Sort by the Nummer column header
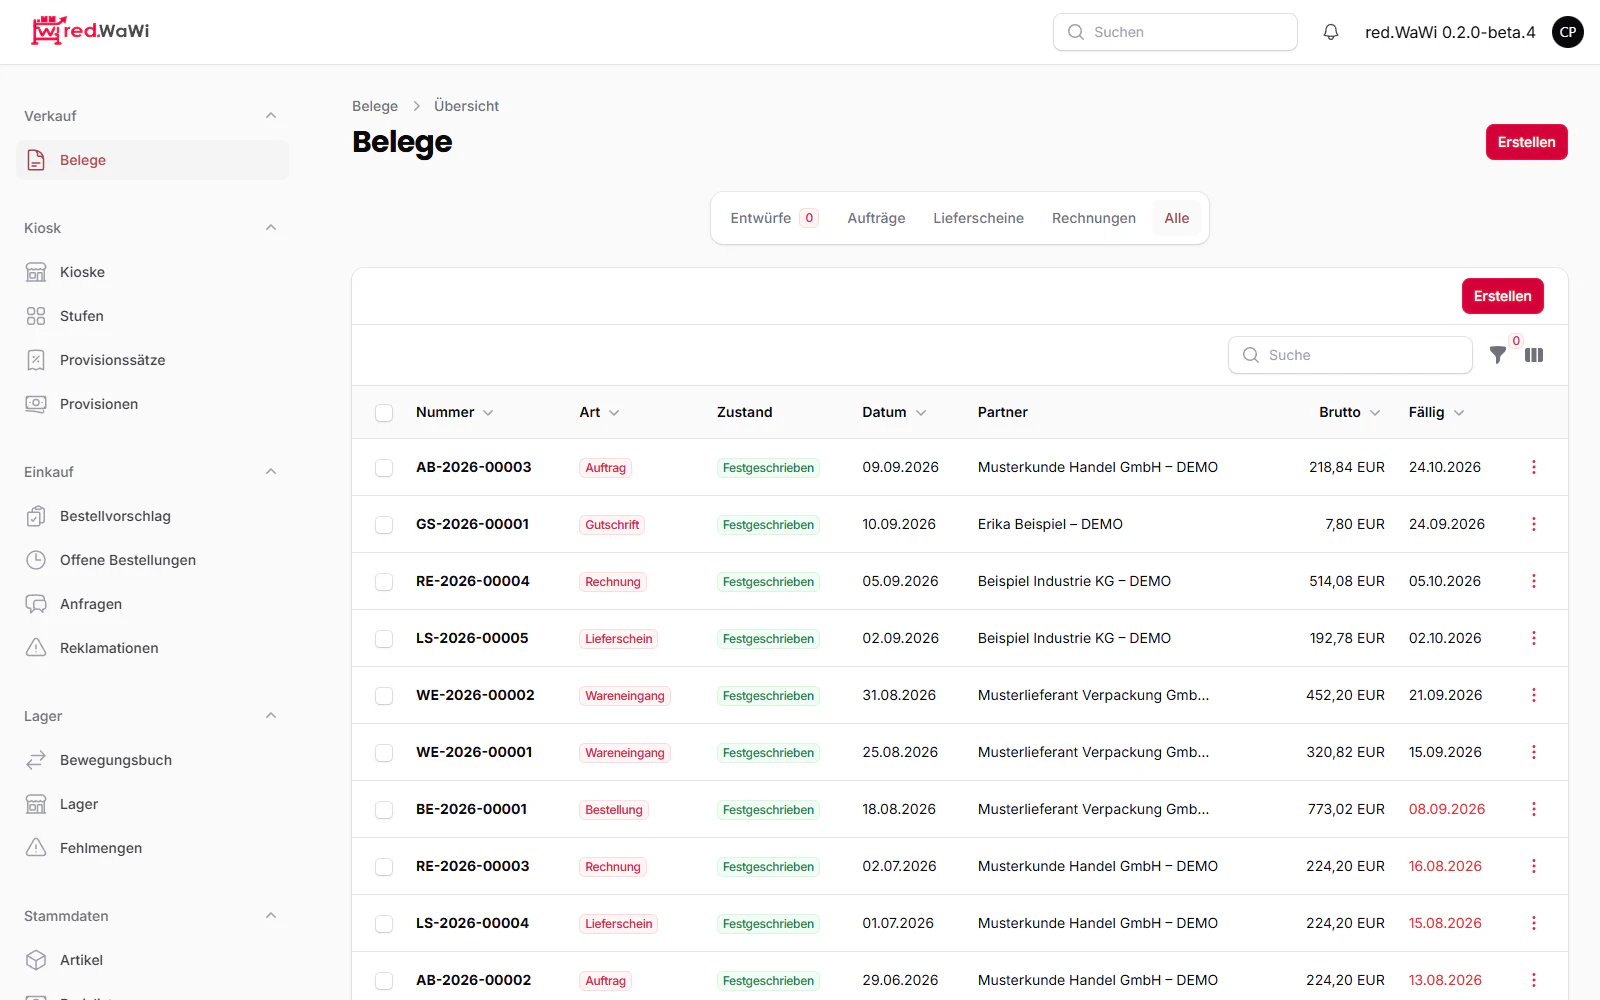This screenshot has width=1600, height=1000. [x=455, y=412]
